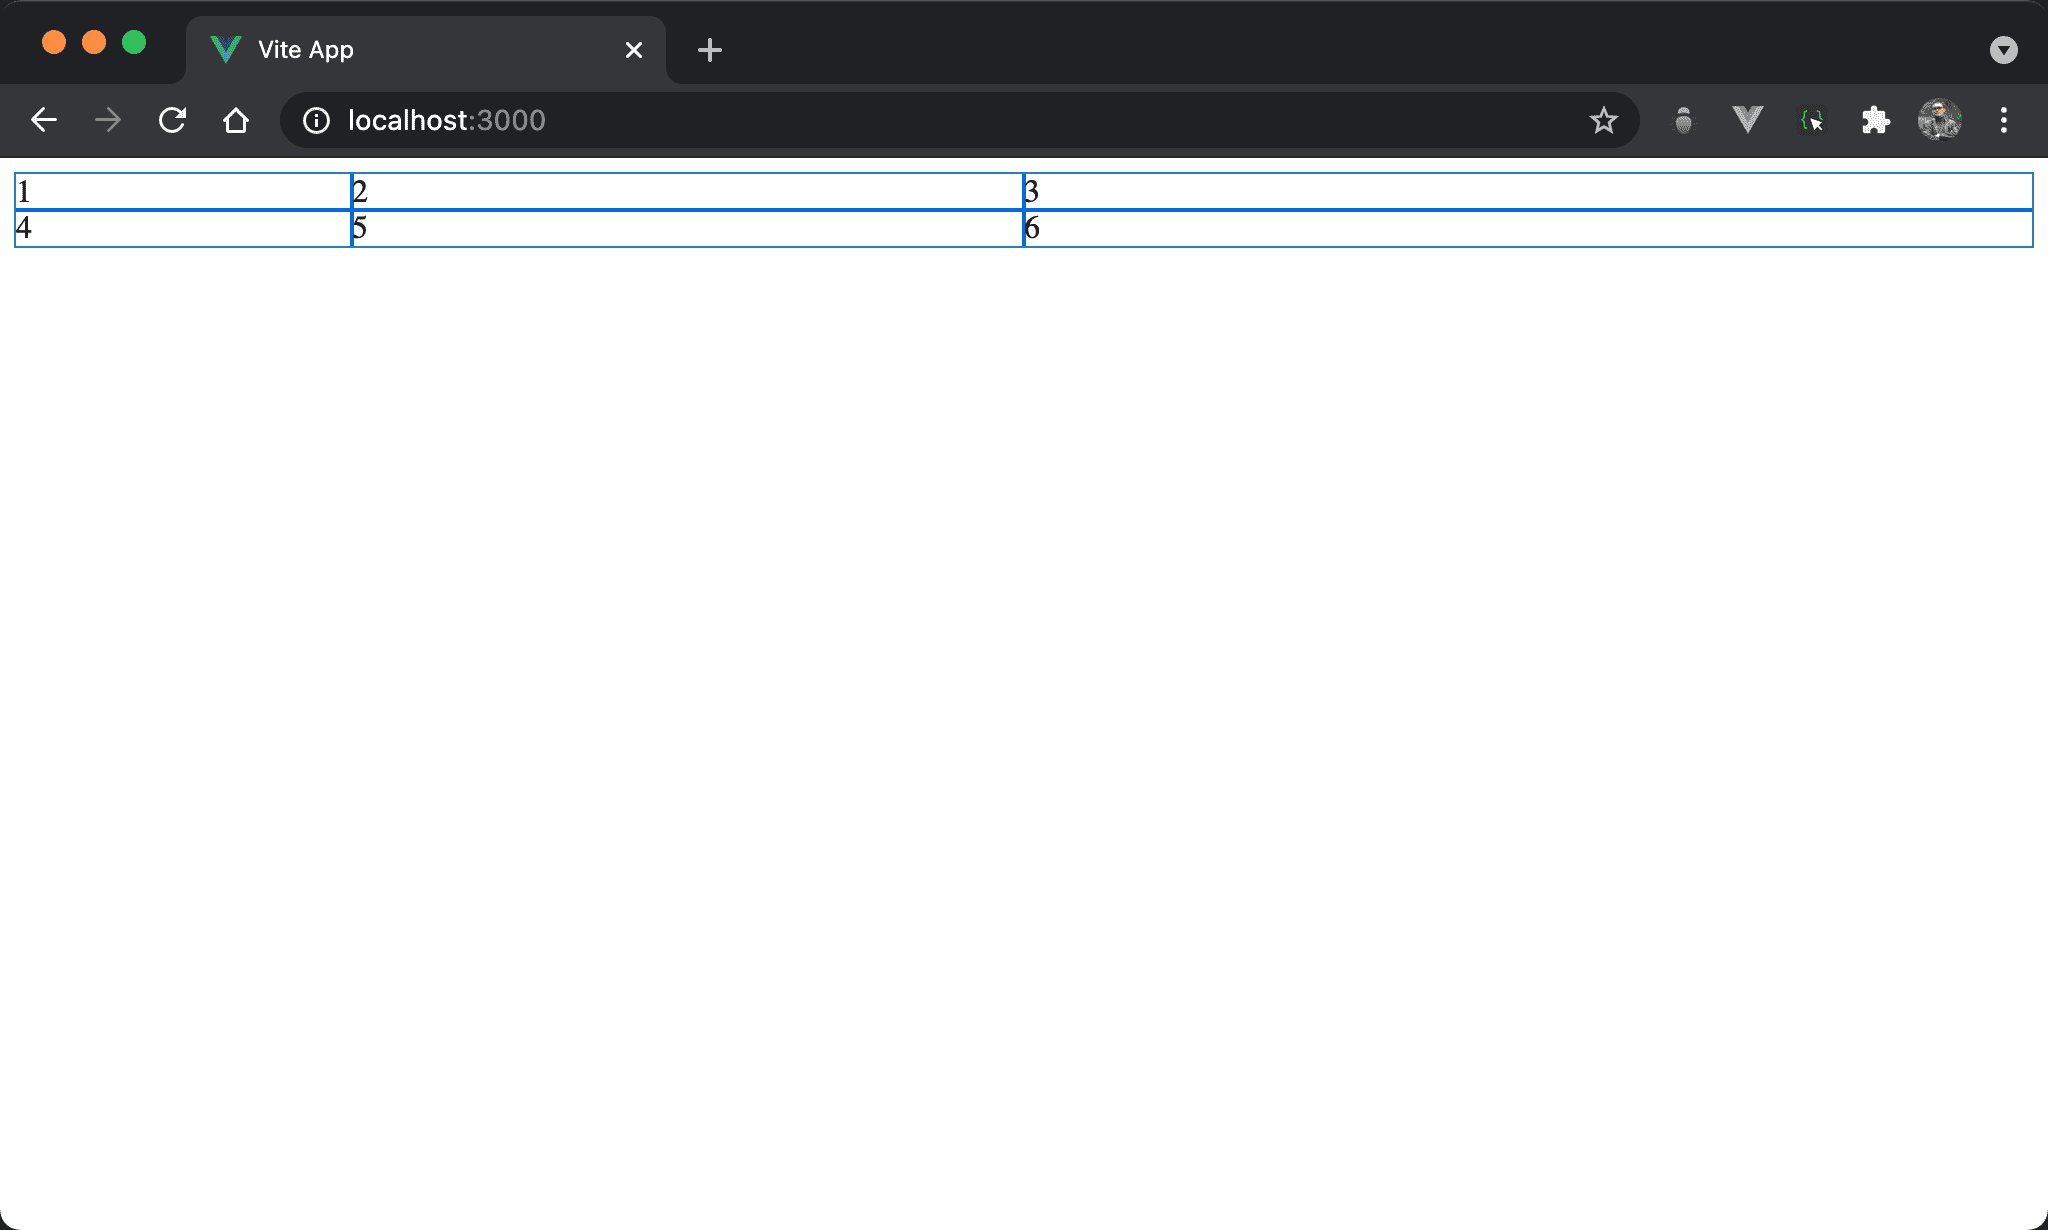Expand the tab search dropdown arrow
This screenshot has width=2048, height=1230.
click(2003, 50)
